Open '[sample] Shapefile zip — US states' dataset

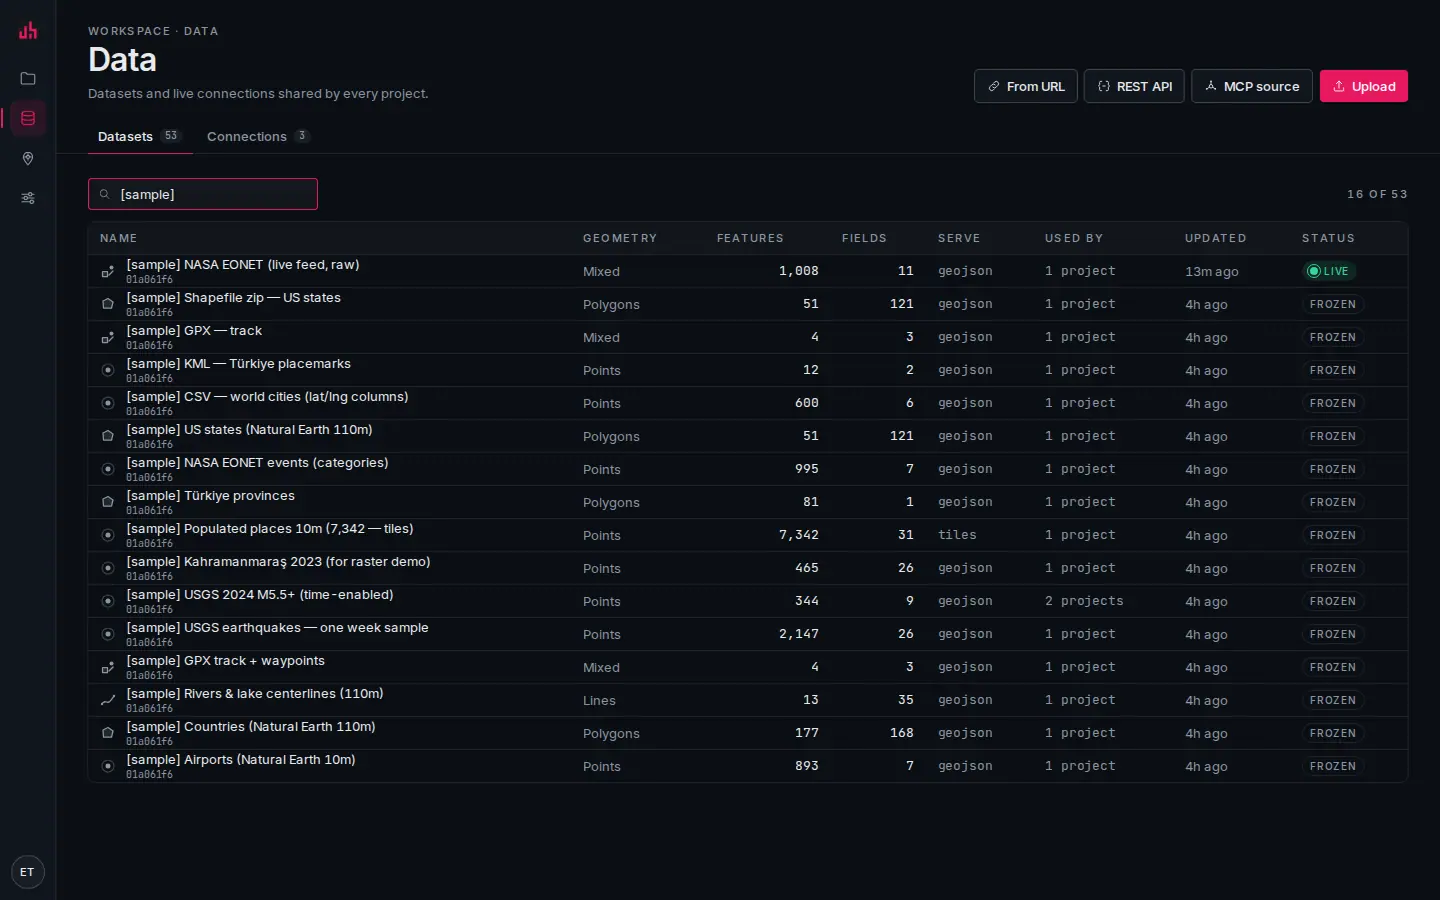click(233, 298)
